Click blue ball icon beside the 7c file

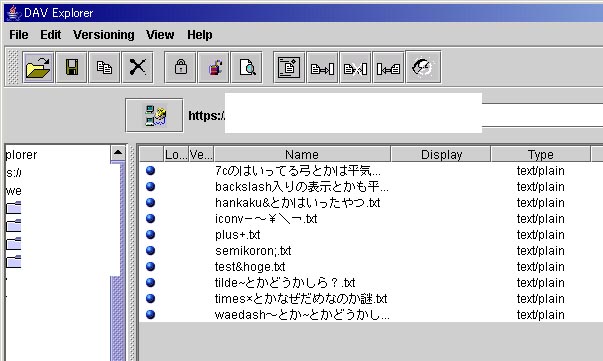[x=150, y=170]
